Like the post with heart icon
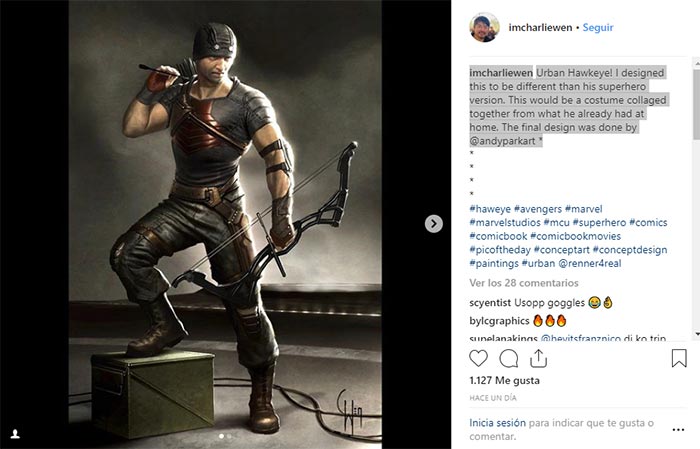 click(x=479, y=358)
